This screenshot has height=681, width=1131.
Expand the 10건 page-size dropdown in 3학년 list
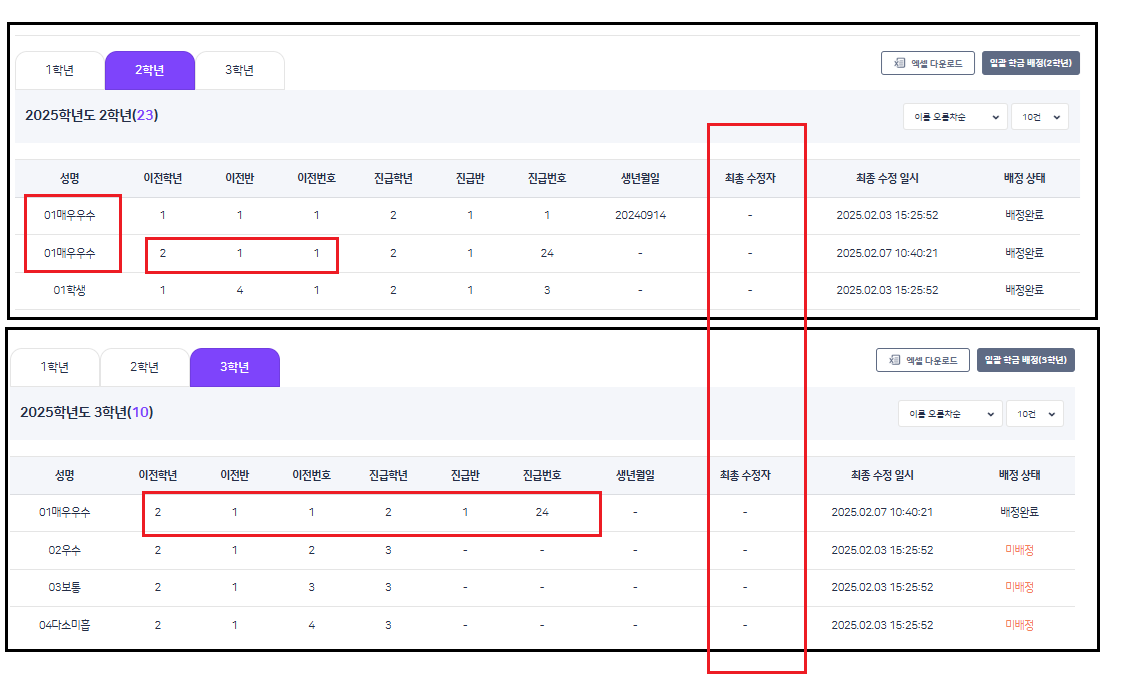click(x=1034, y=414)
